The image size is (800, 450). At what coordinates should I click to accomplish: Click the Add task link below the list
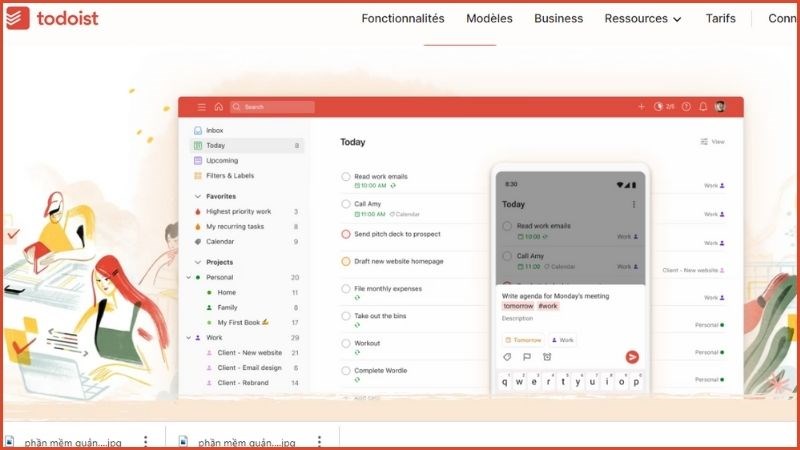pos(362,397)
